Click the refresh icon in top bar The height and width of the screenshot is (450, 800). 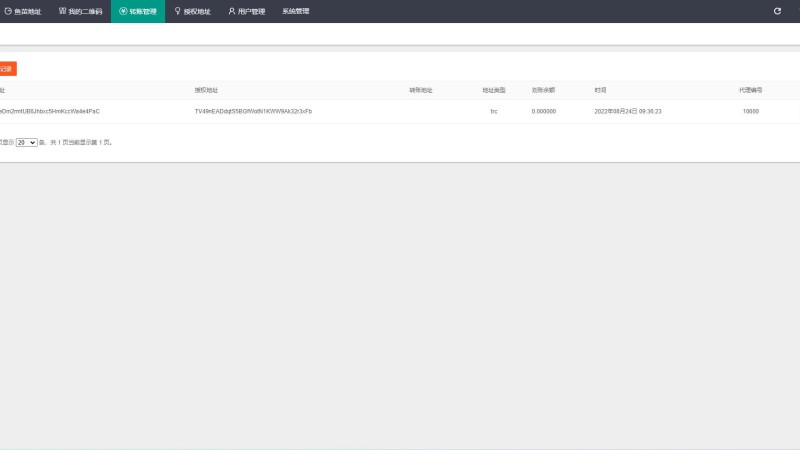(x=777, y=11)
